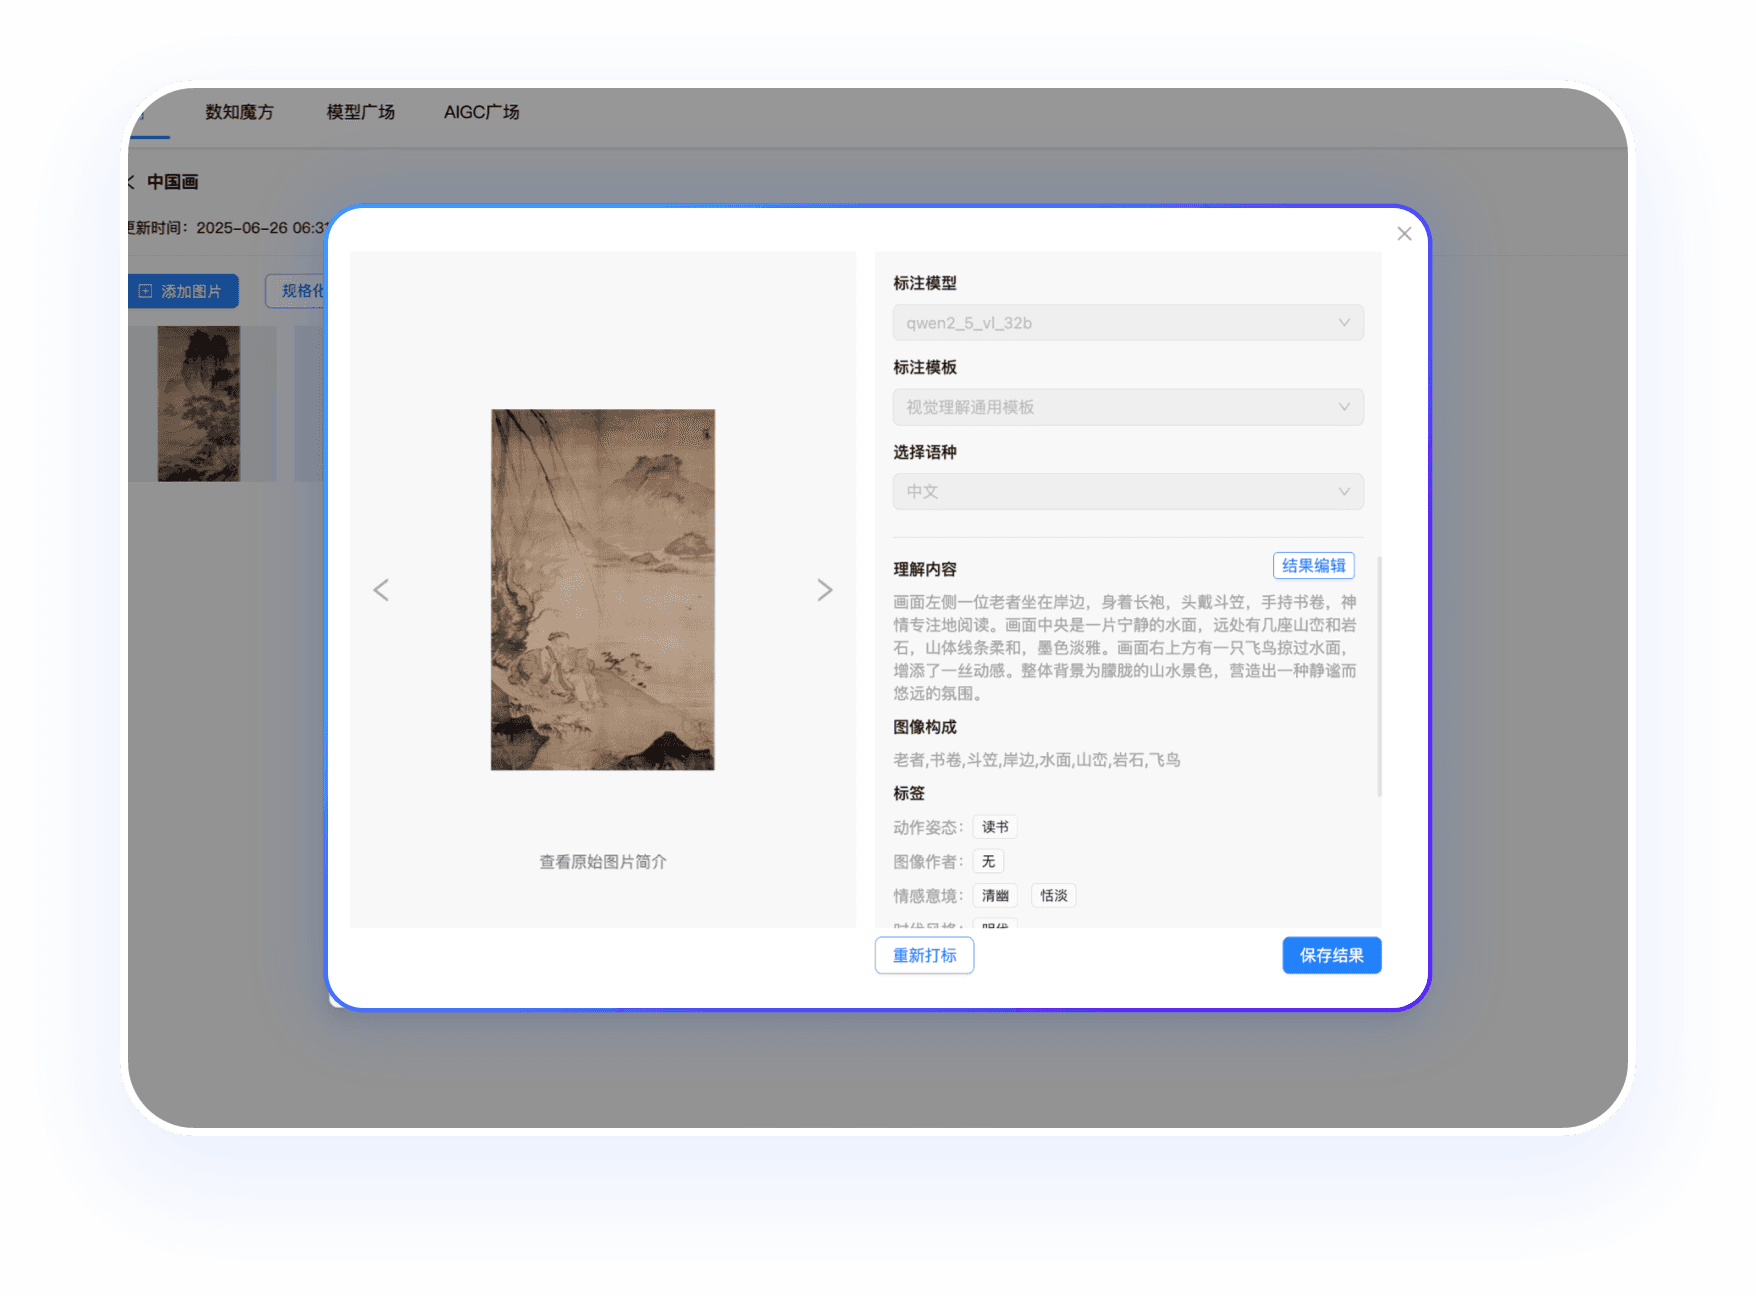
Task: Select the 清幽 mood tag
Action: (x=994, y=895)
